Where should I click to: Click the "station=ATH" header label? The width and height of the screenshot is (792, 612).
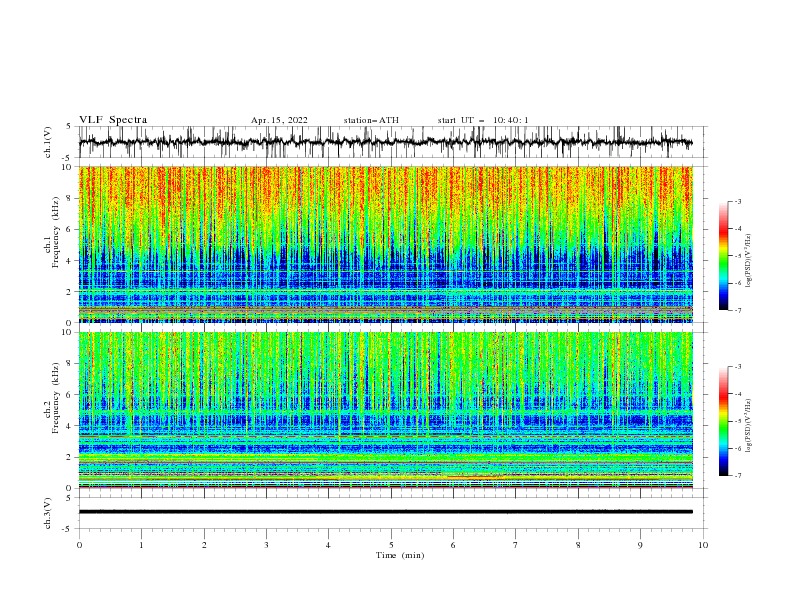pyautogui.click(x=371, y=120)
